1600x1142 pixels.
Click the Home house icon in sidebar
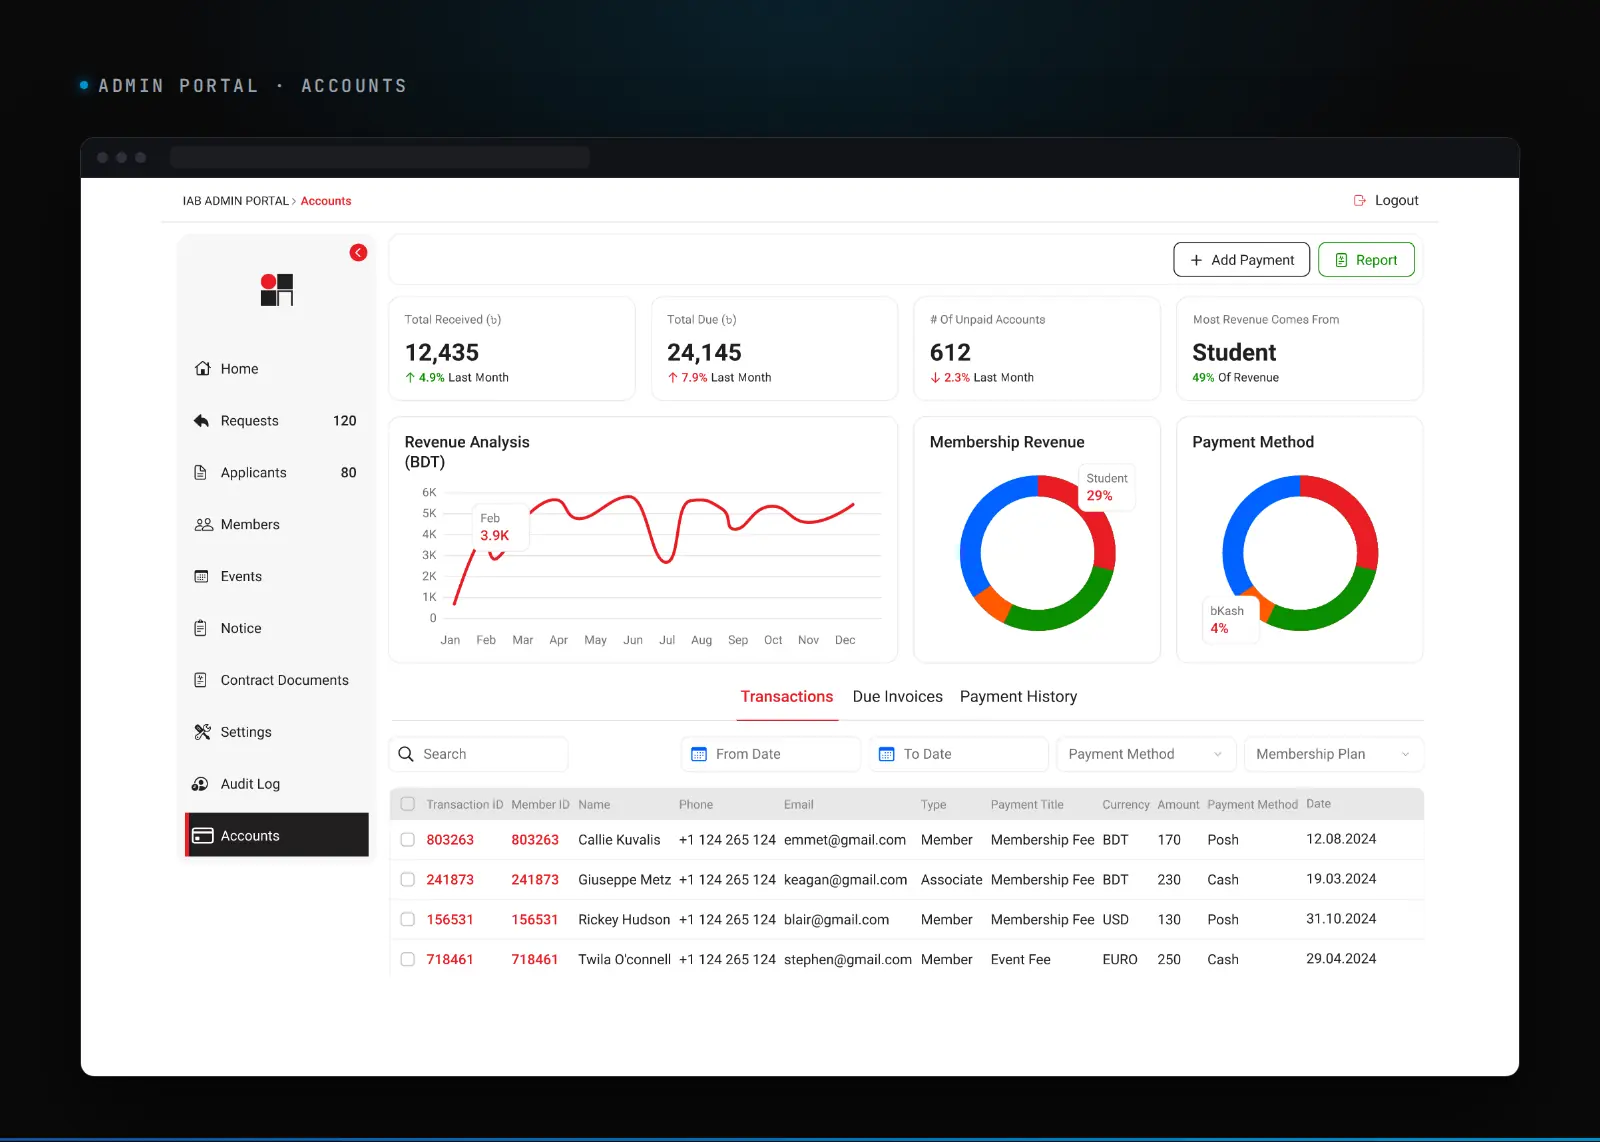tap(202, 369)
